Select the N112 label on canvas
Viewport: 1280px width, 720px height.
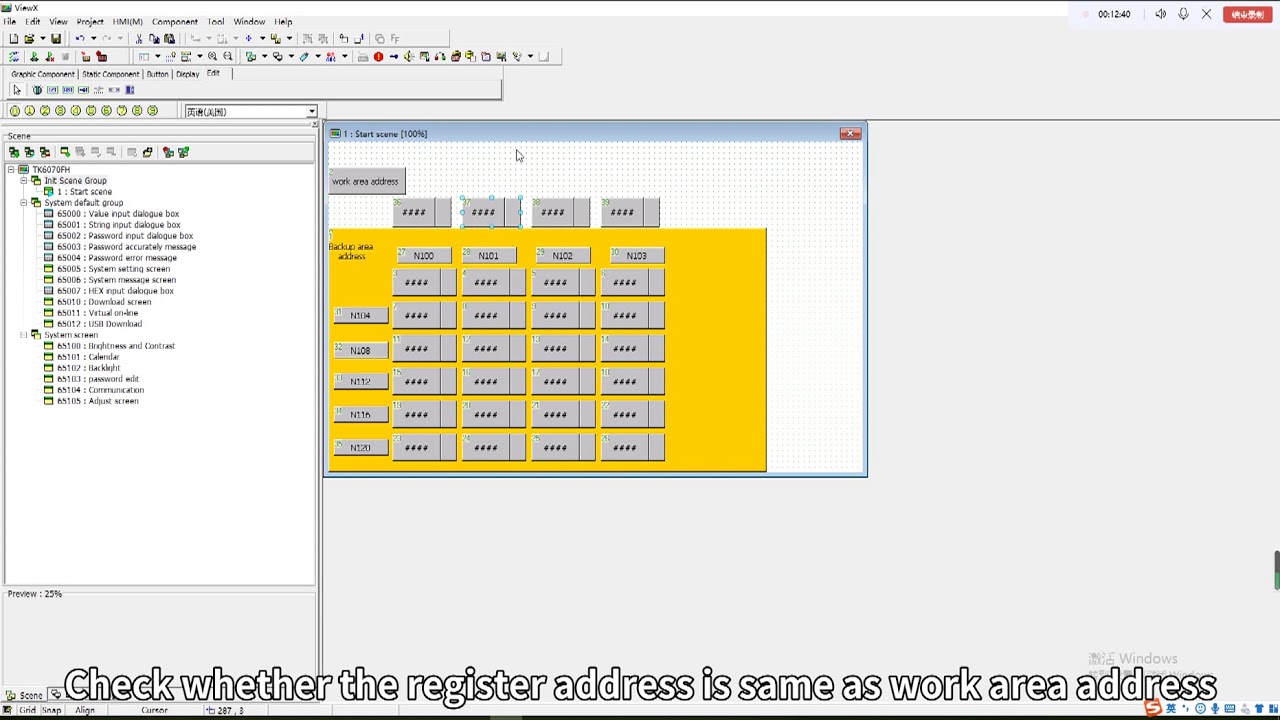coord(360,382)
